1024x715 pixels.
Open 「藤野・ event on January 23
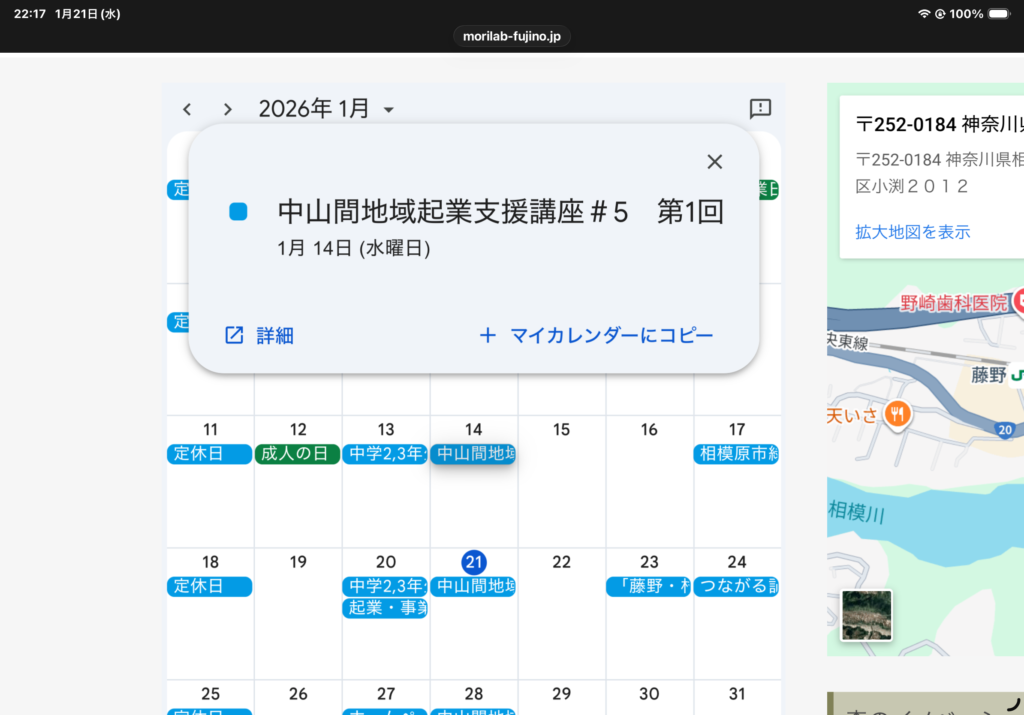(648, 587)
